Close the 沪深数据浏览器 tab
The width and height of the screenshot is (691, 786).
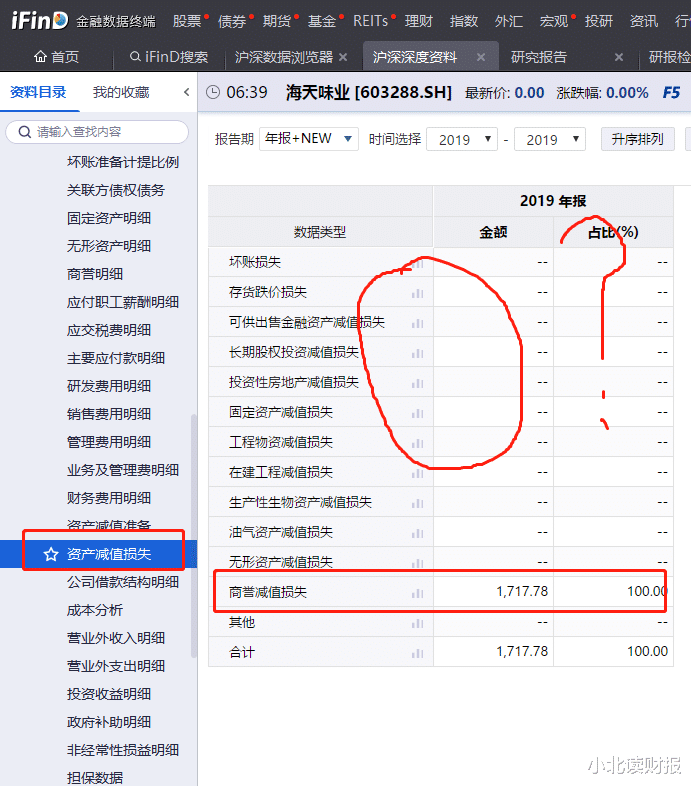[x=343, y=57]
